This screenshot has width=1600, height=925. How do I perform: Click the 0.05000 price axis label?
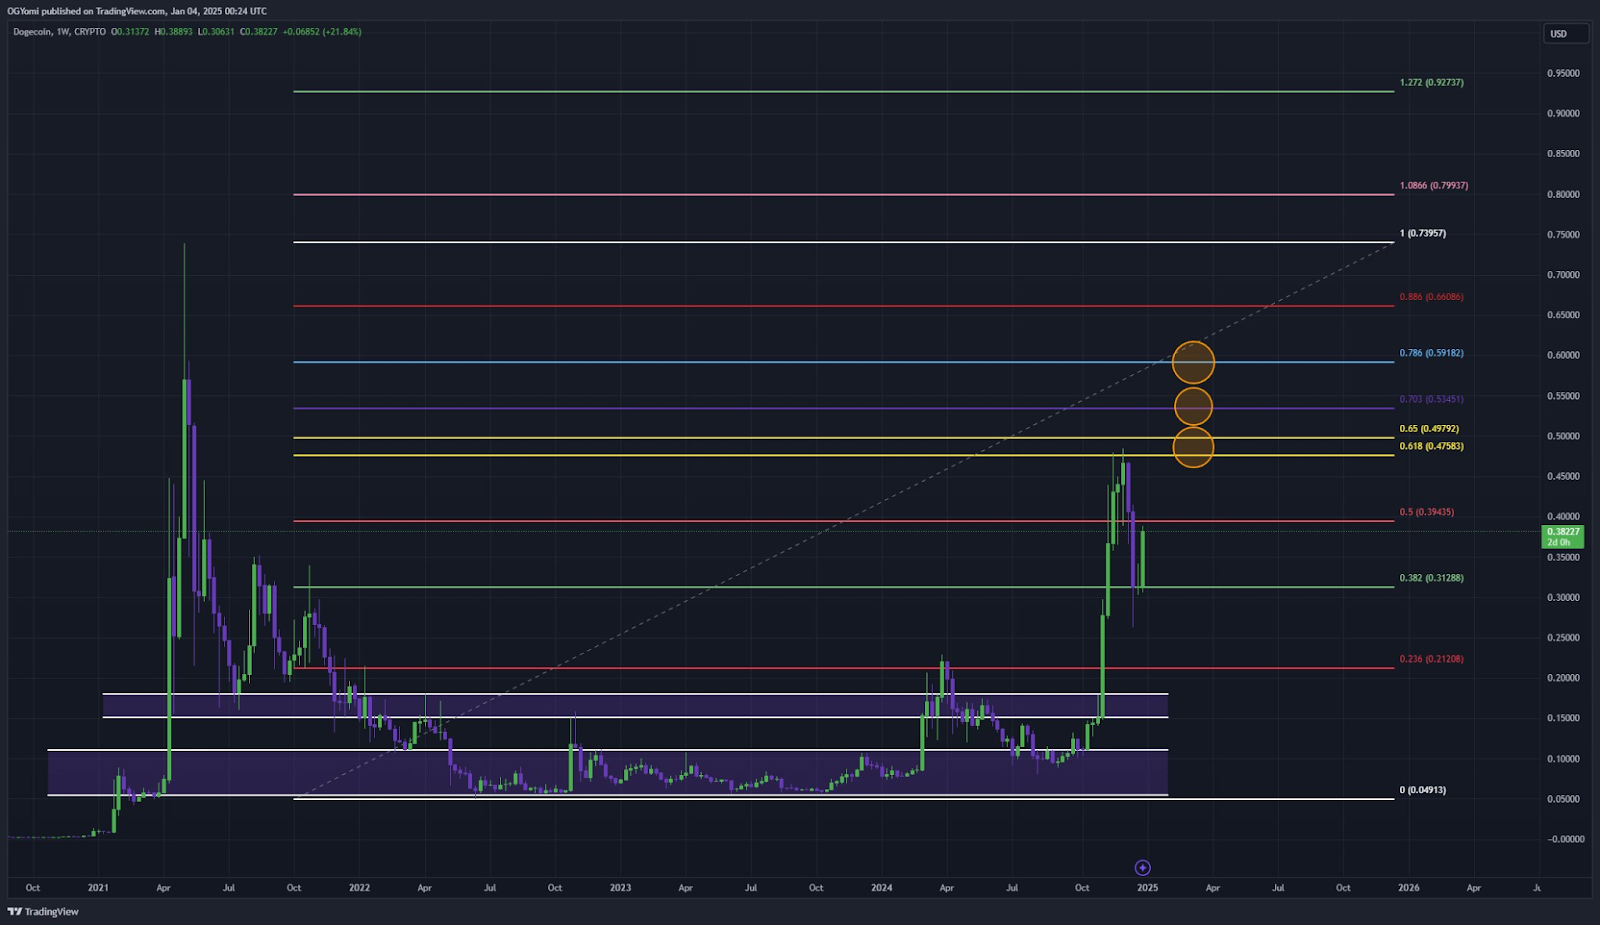point(1564,799)
